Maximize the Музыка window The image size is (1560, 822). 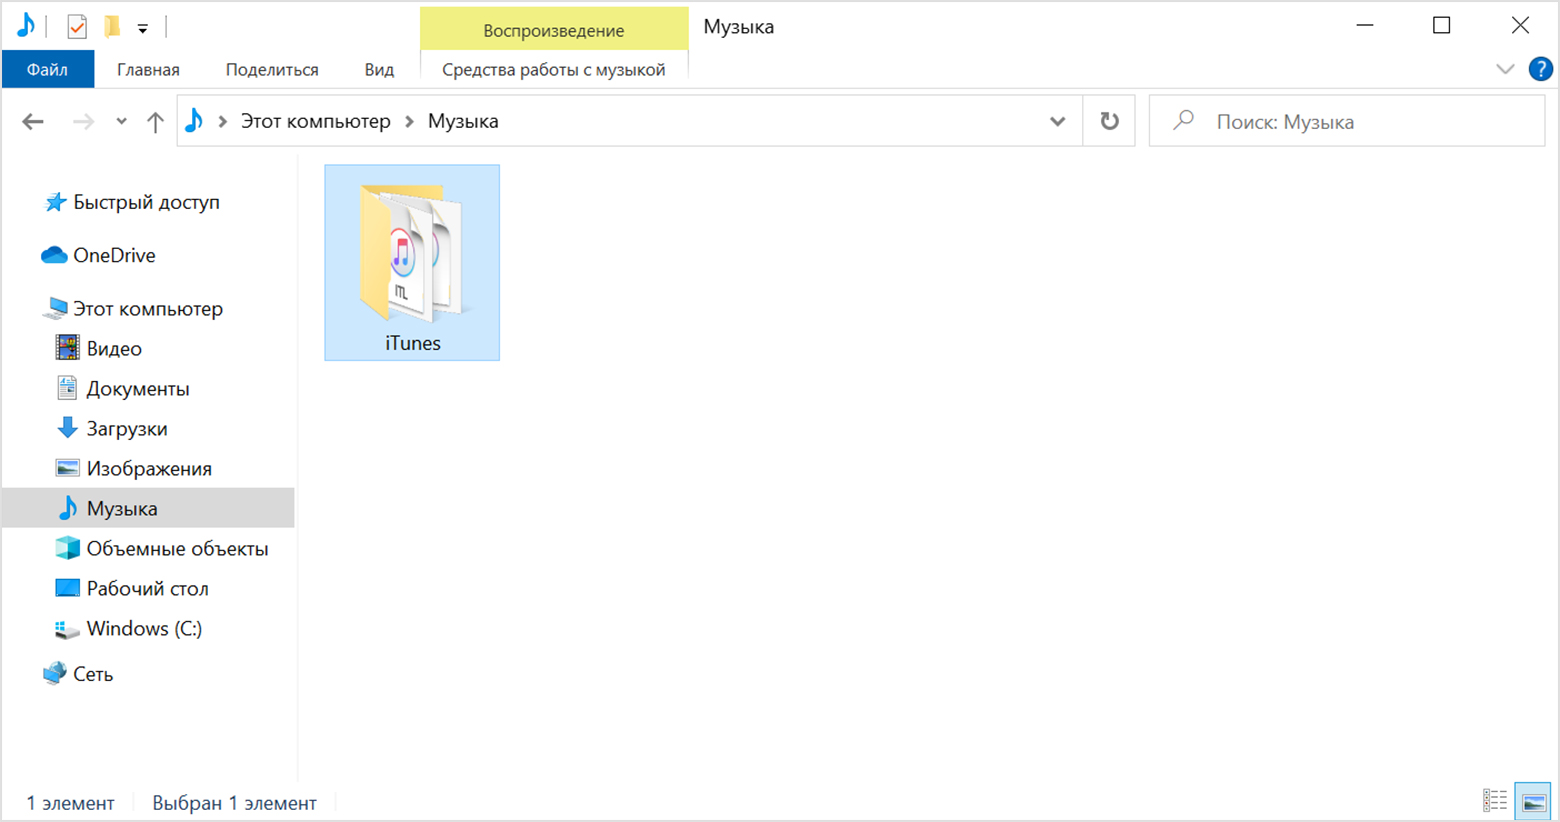coord(1441,25)
